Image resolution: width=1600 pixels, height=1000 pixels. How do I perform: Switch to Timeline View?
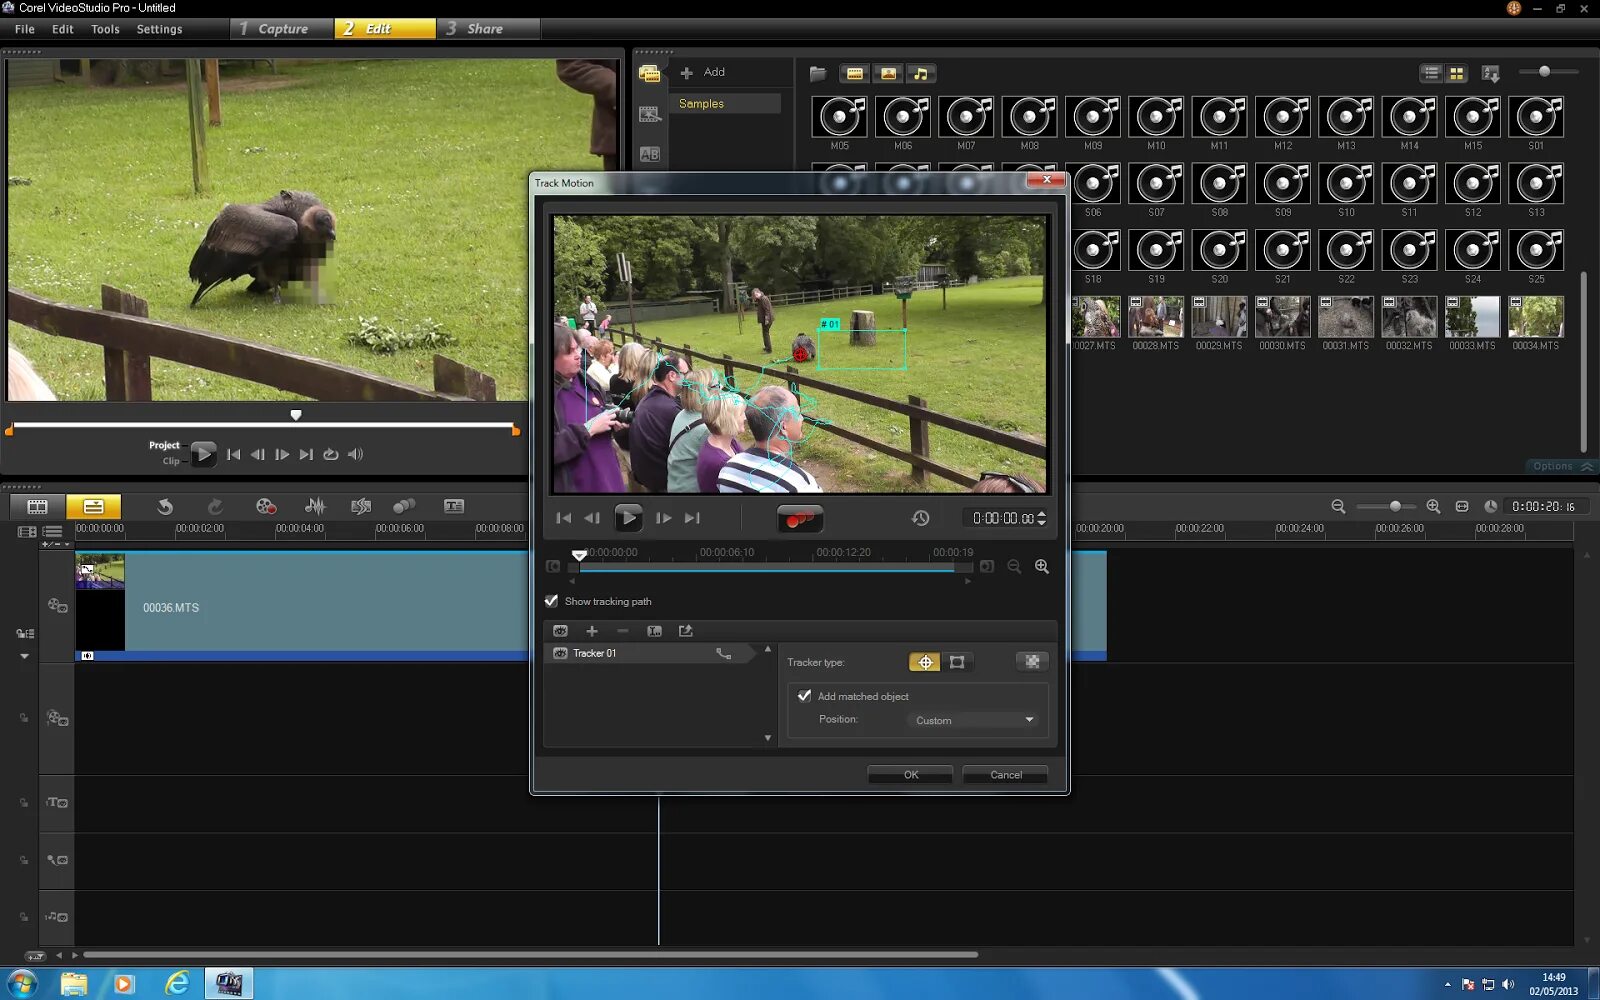click(93, 506)
